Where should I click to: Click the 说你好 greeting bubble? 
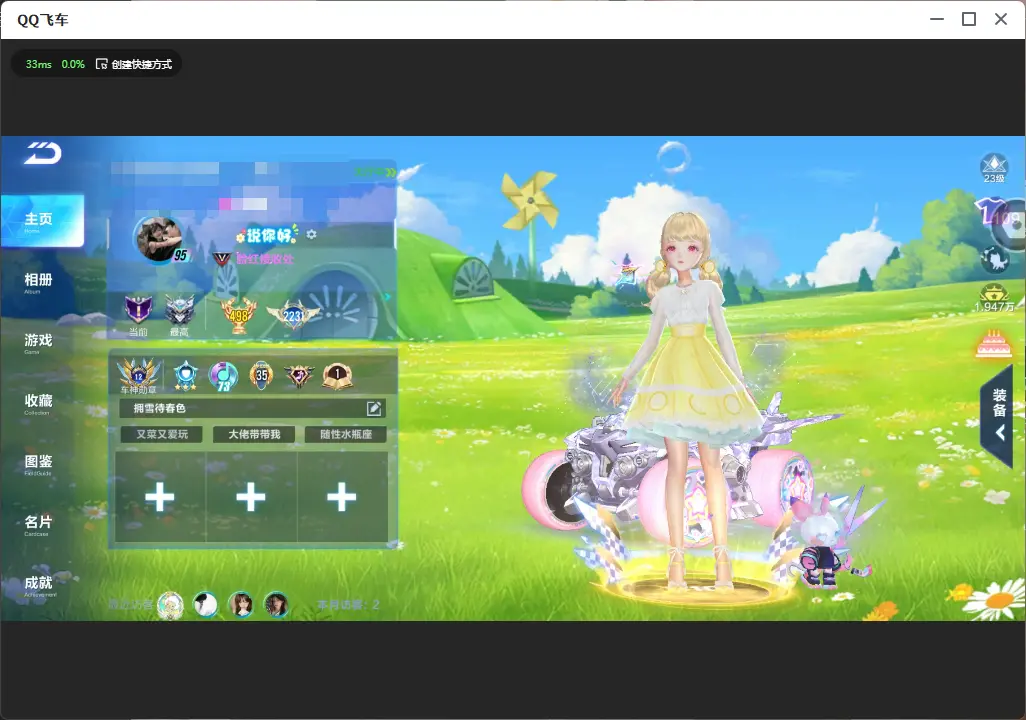coord(268,234)
